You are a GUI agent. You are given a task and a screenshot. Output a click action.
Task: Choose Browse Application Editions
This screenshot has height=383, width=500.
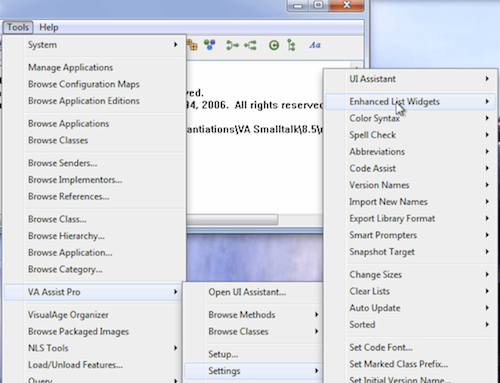click(94, 101)
